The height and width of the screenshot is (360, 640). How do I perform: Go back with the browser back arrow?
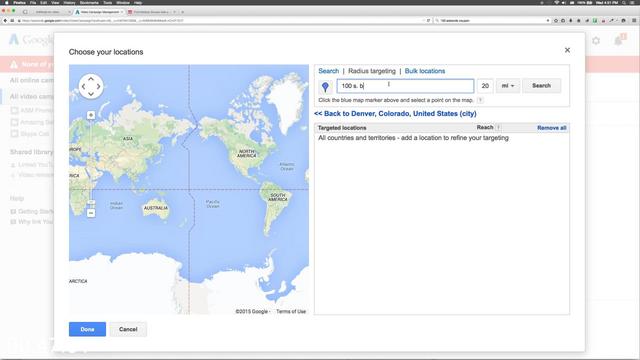coord(5,20)
